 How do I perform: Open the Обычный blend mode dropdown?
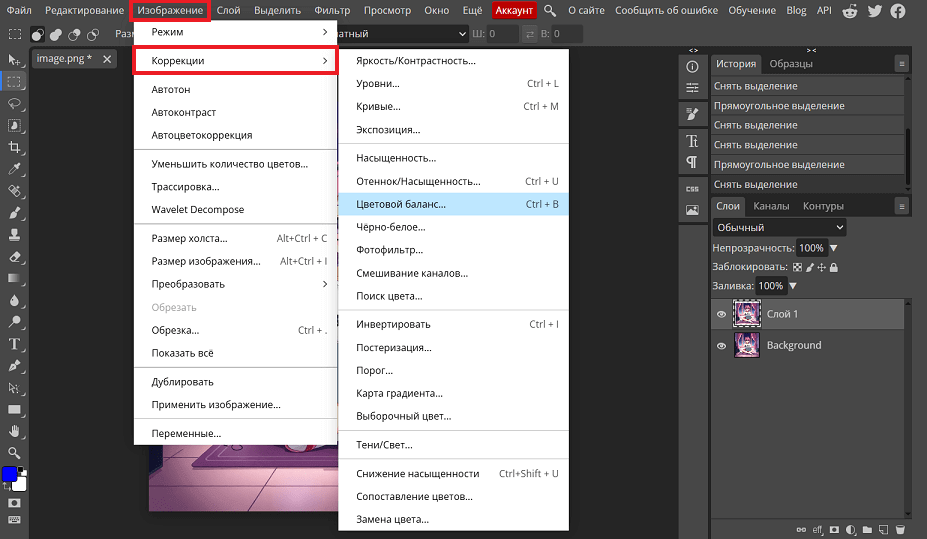point(779,227)
